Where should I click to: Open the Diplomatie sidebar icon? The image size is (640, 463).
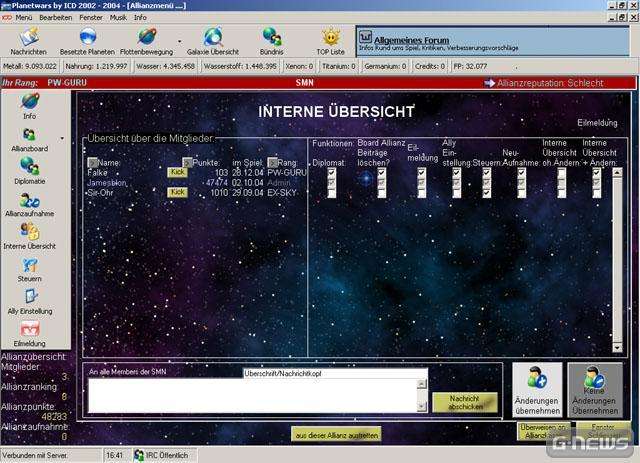tap(29, 166)
